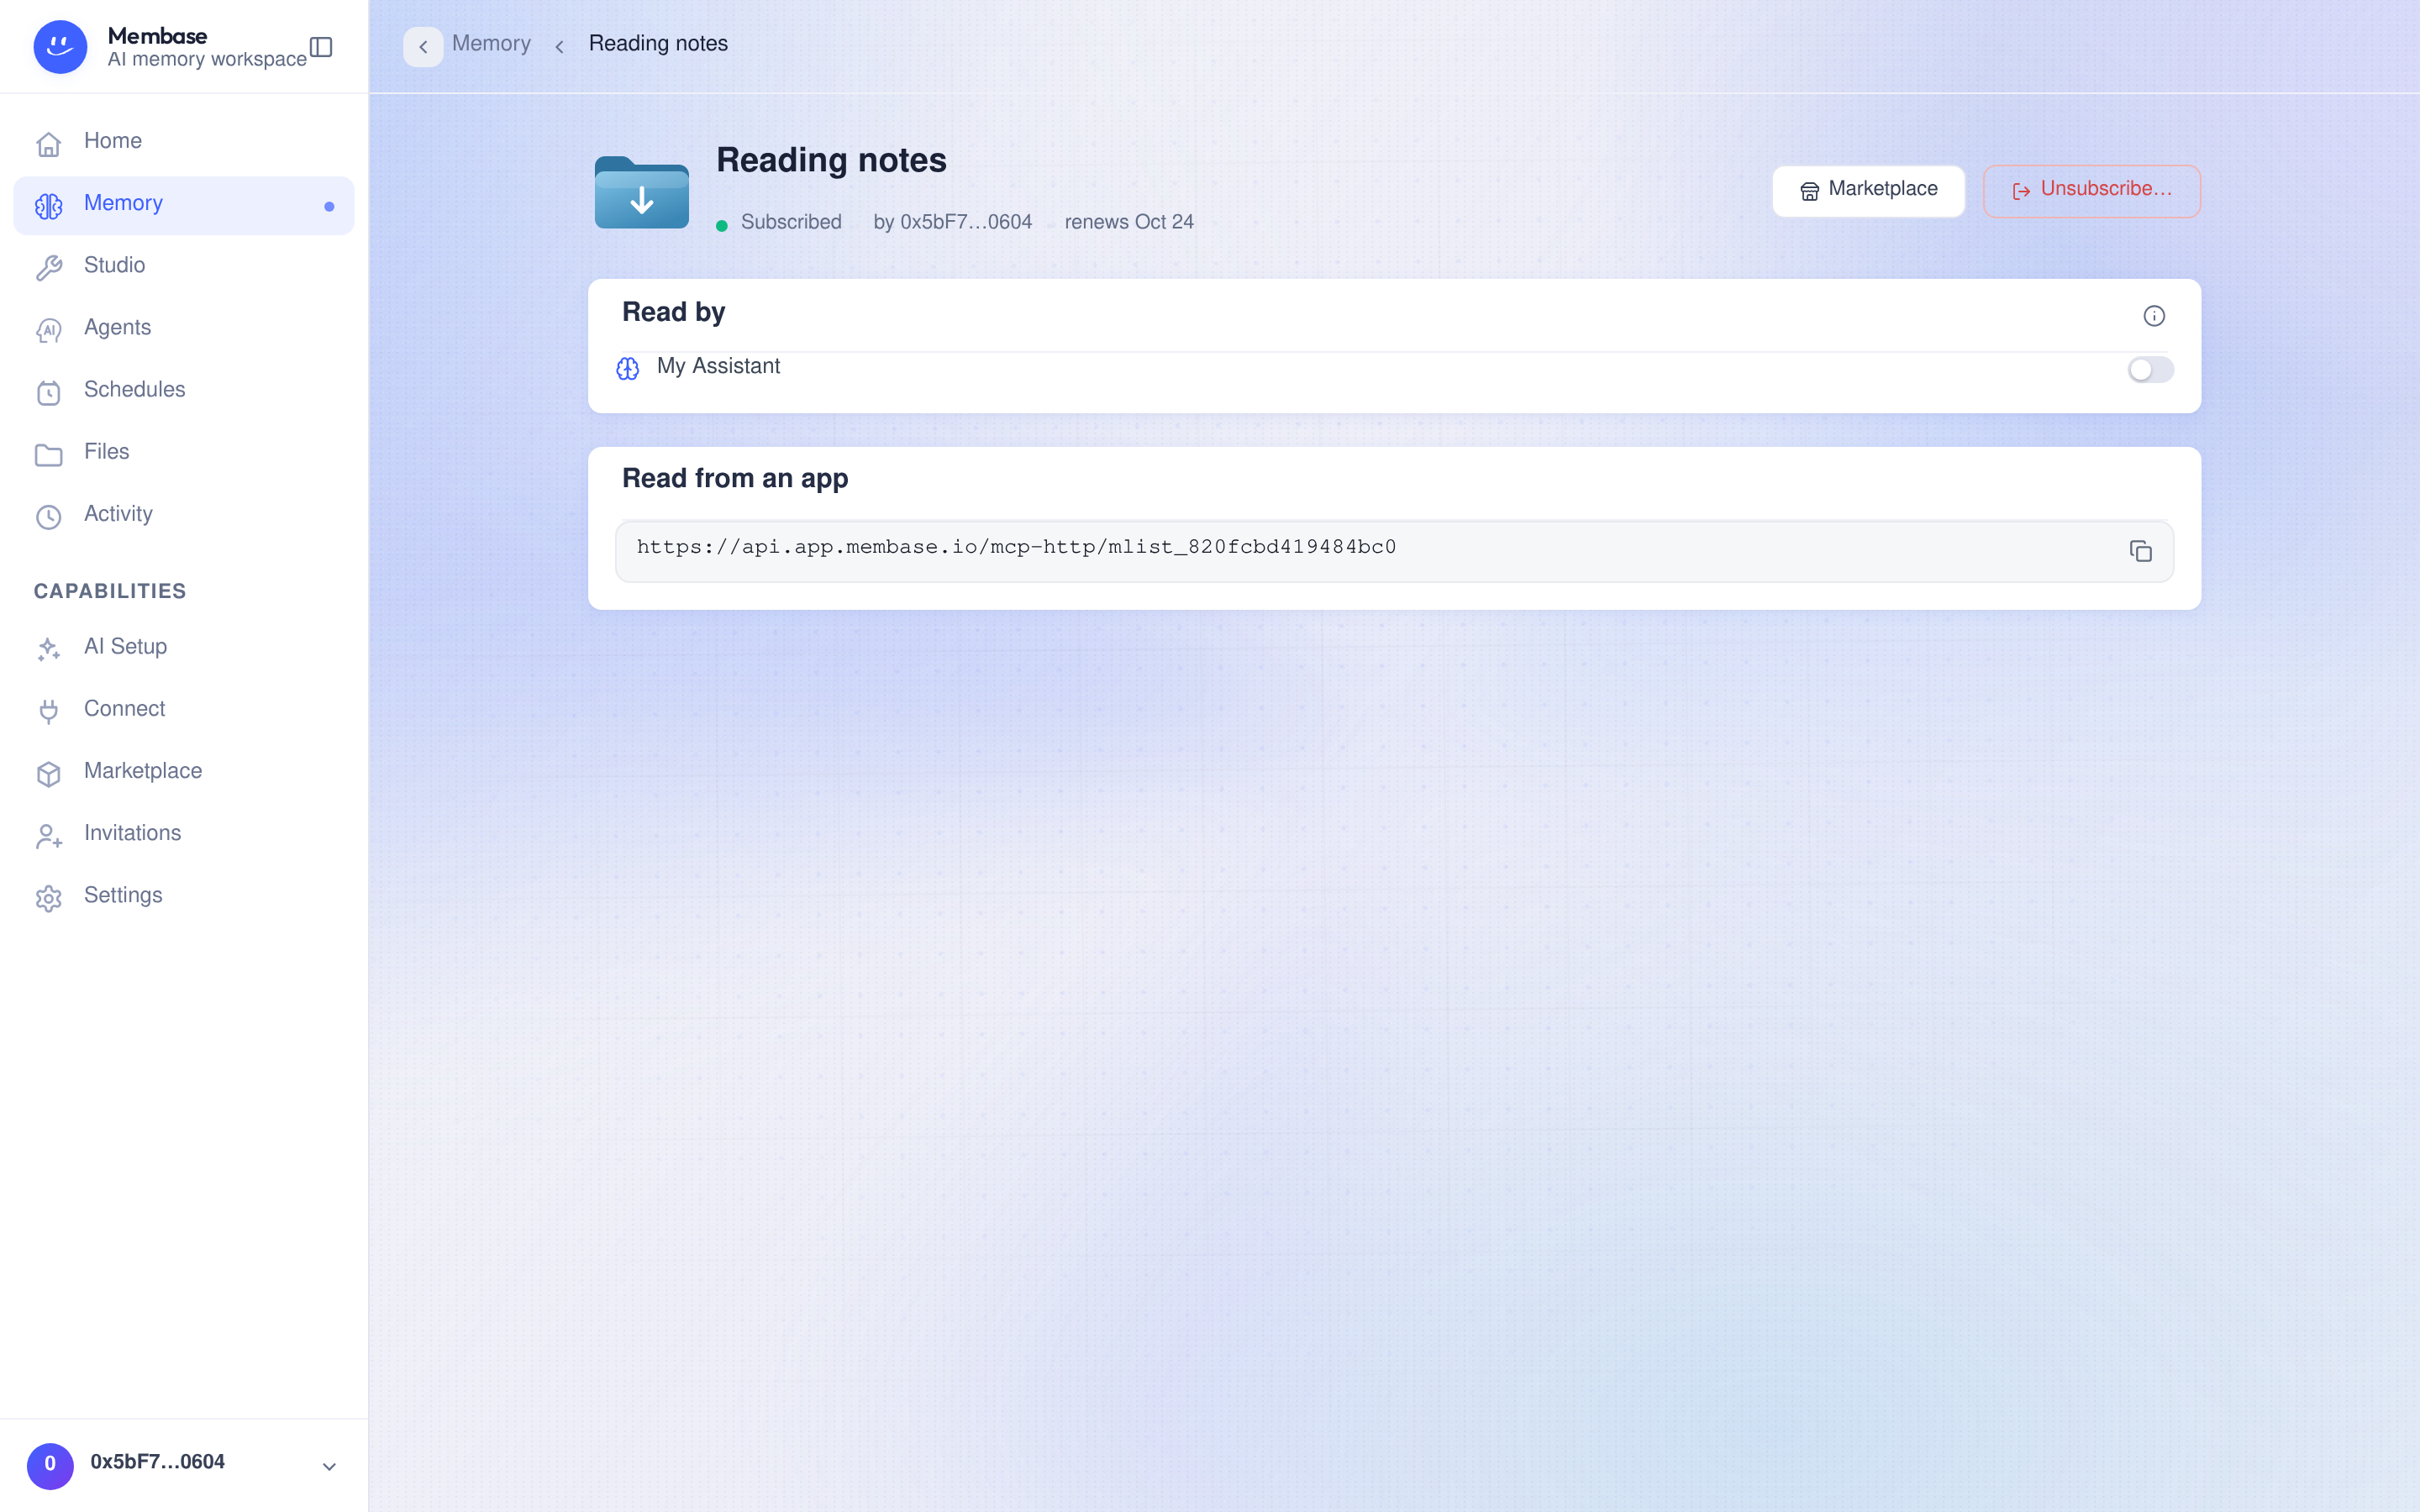Click the MCP URL field

click(x=1394, y=551)
